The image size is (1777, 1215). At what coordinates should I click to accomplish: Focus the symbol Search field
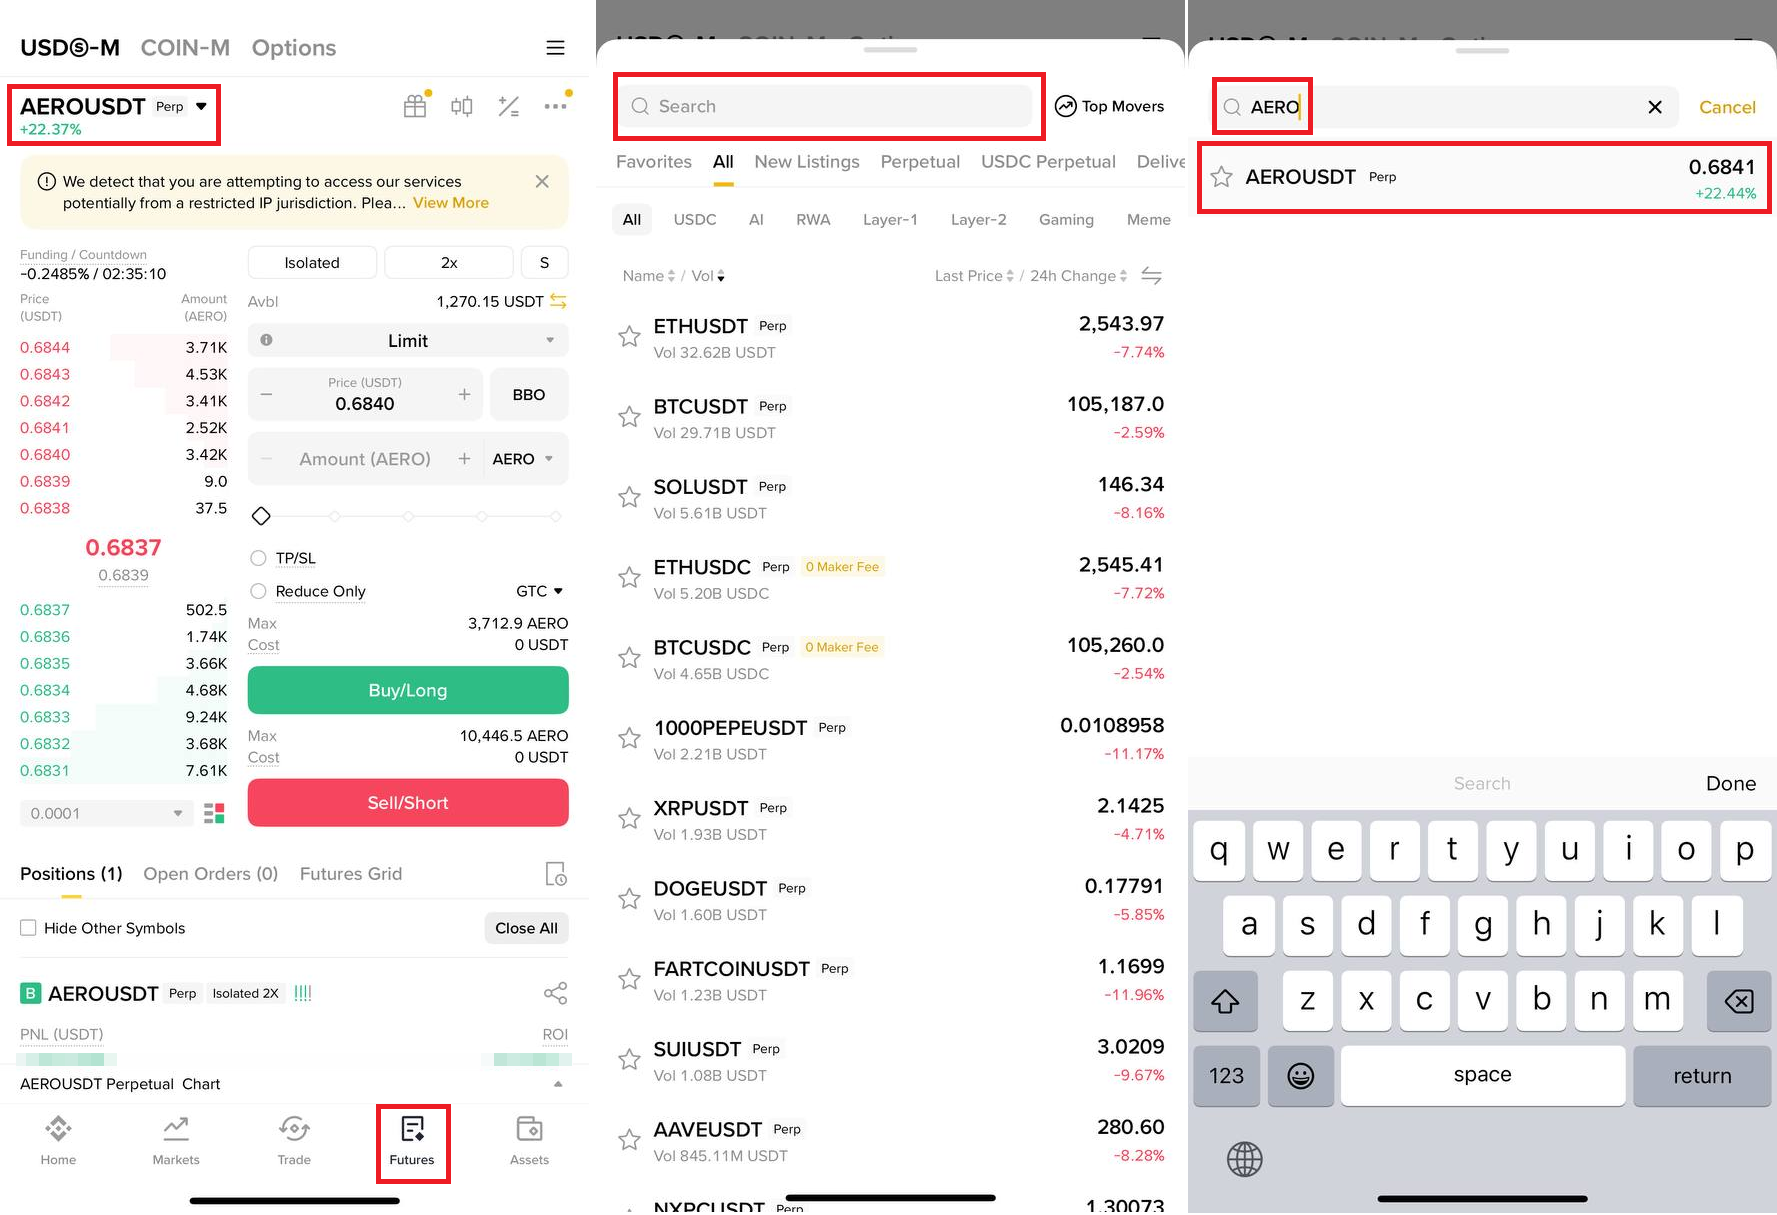830,106
